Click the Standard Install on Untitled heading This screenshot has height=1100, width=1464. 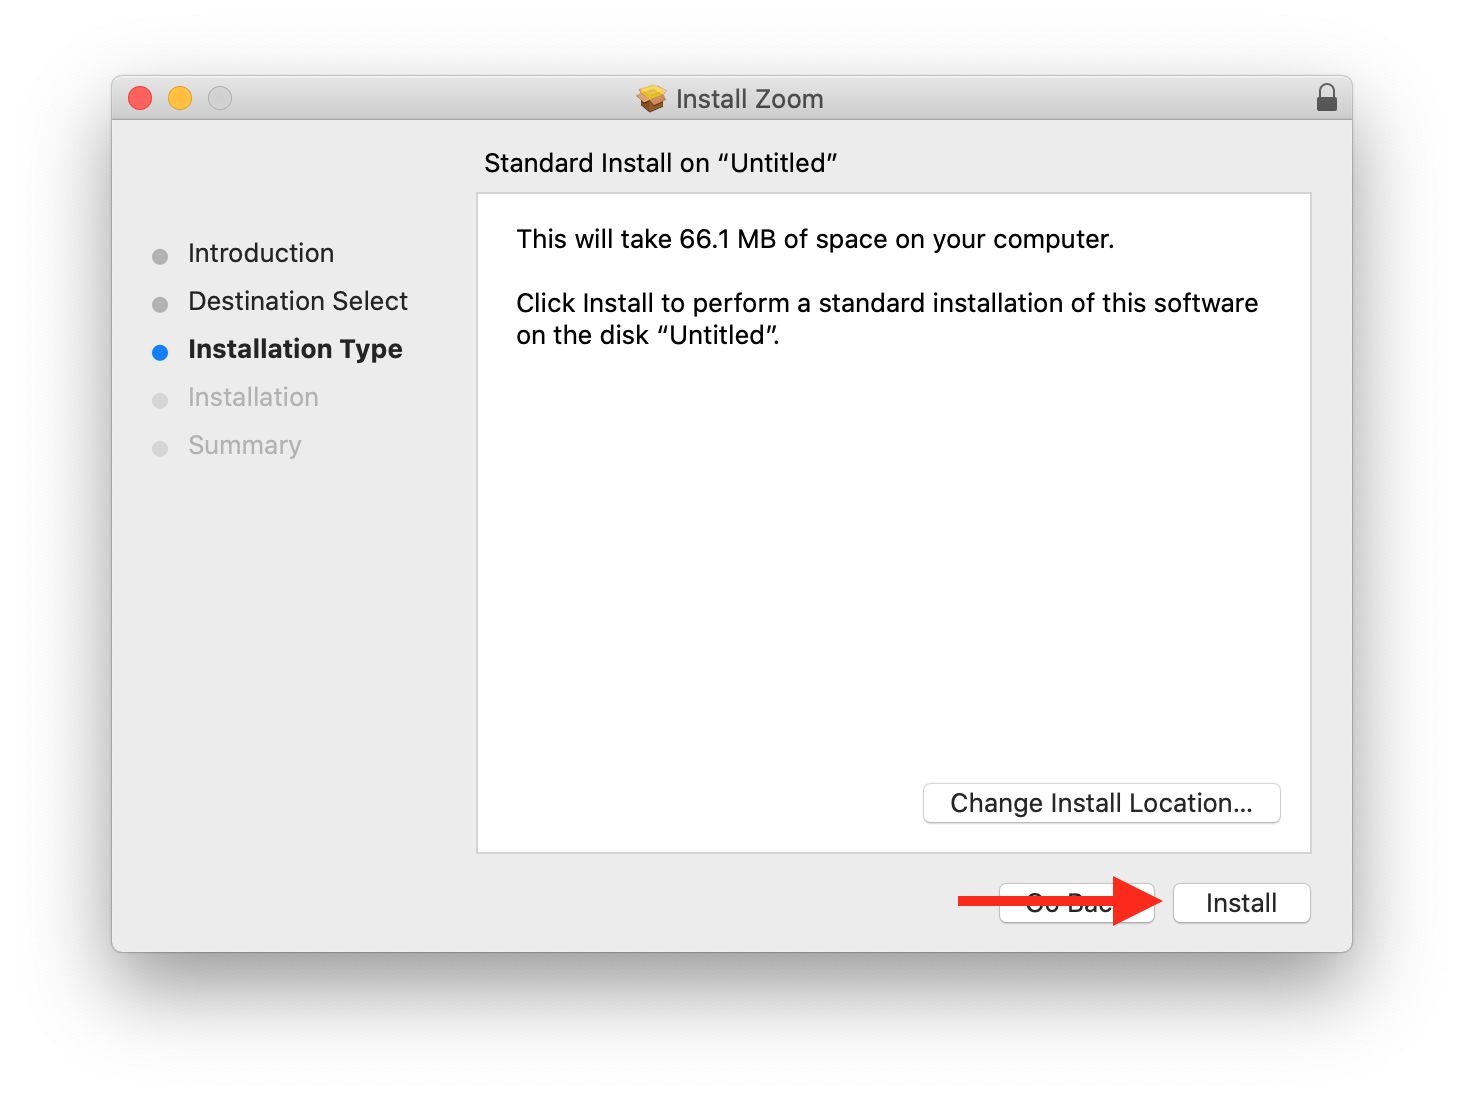[x=661, y=163]
